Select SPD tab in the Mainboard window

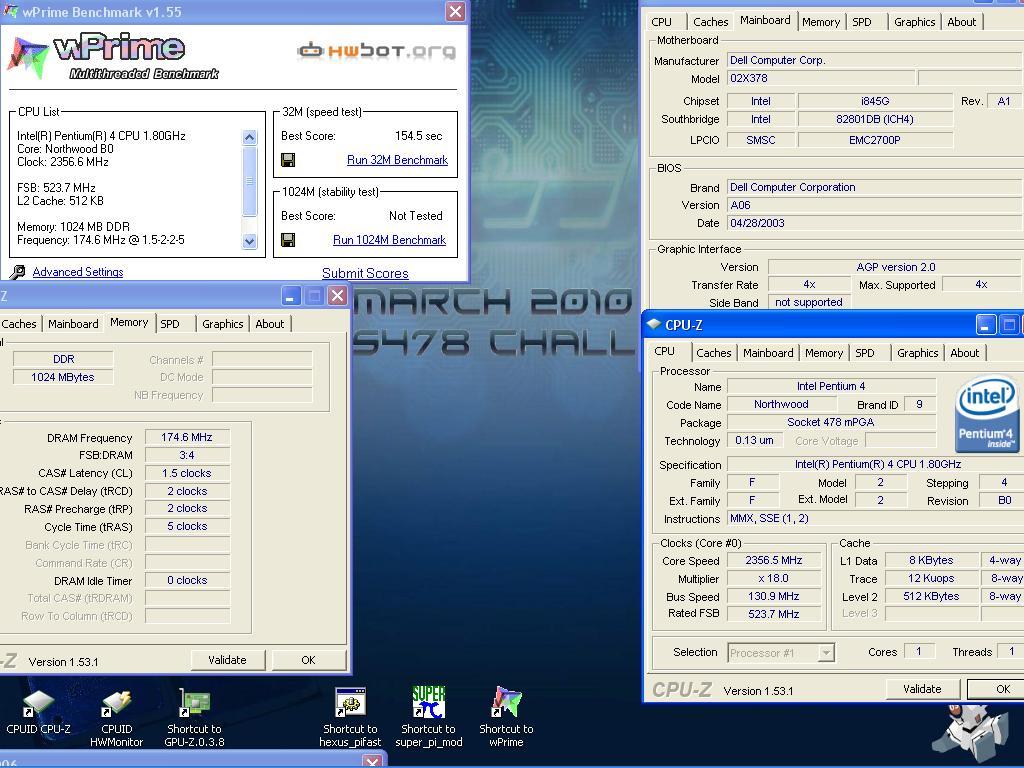tap(862, 22)
